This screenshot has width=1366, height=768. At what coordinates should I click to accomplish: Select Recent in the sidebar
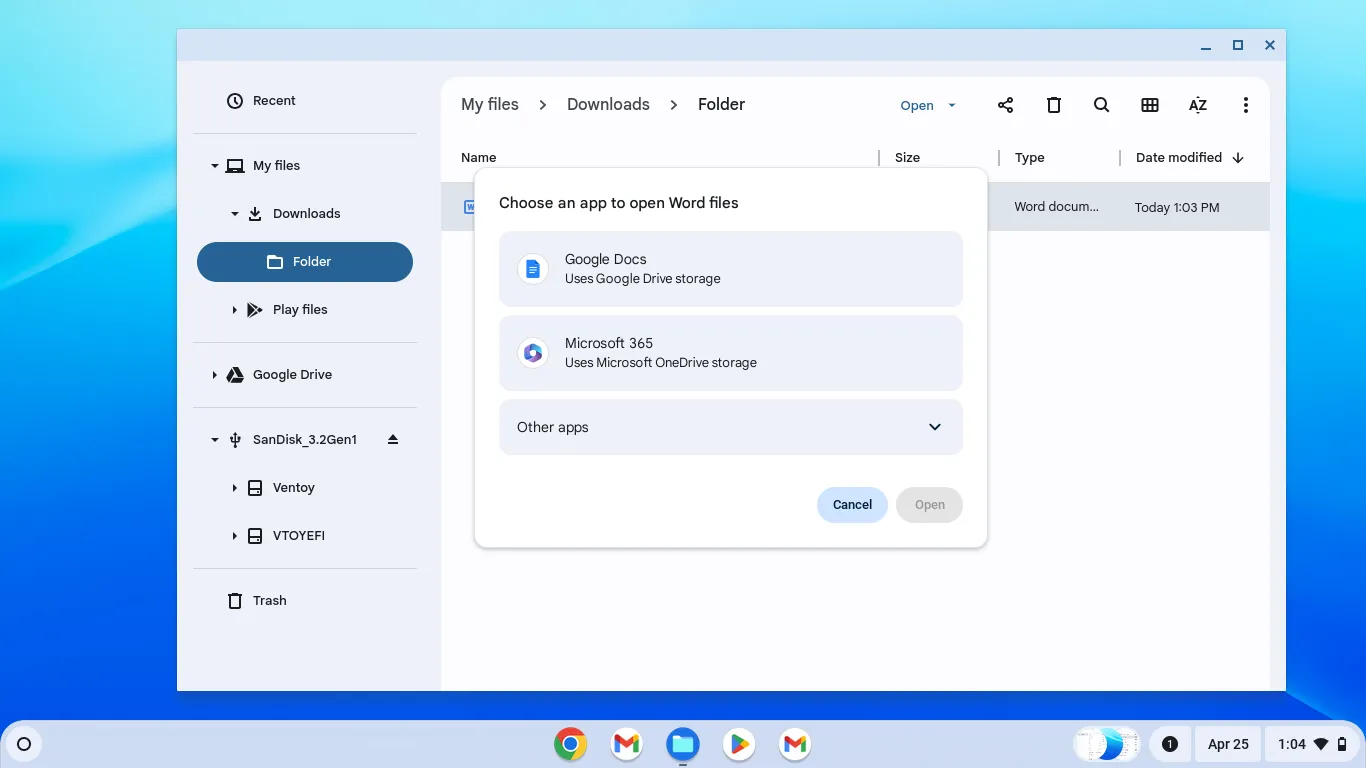point(305,101)
